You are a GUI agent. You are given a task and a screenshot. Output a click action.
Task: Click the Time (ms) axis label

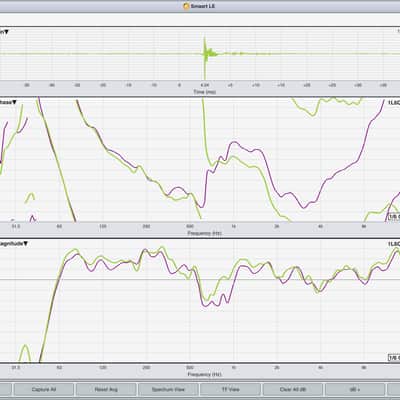point(205,92)
